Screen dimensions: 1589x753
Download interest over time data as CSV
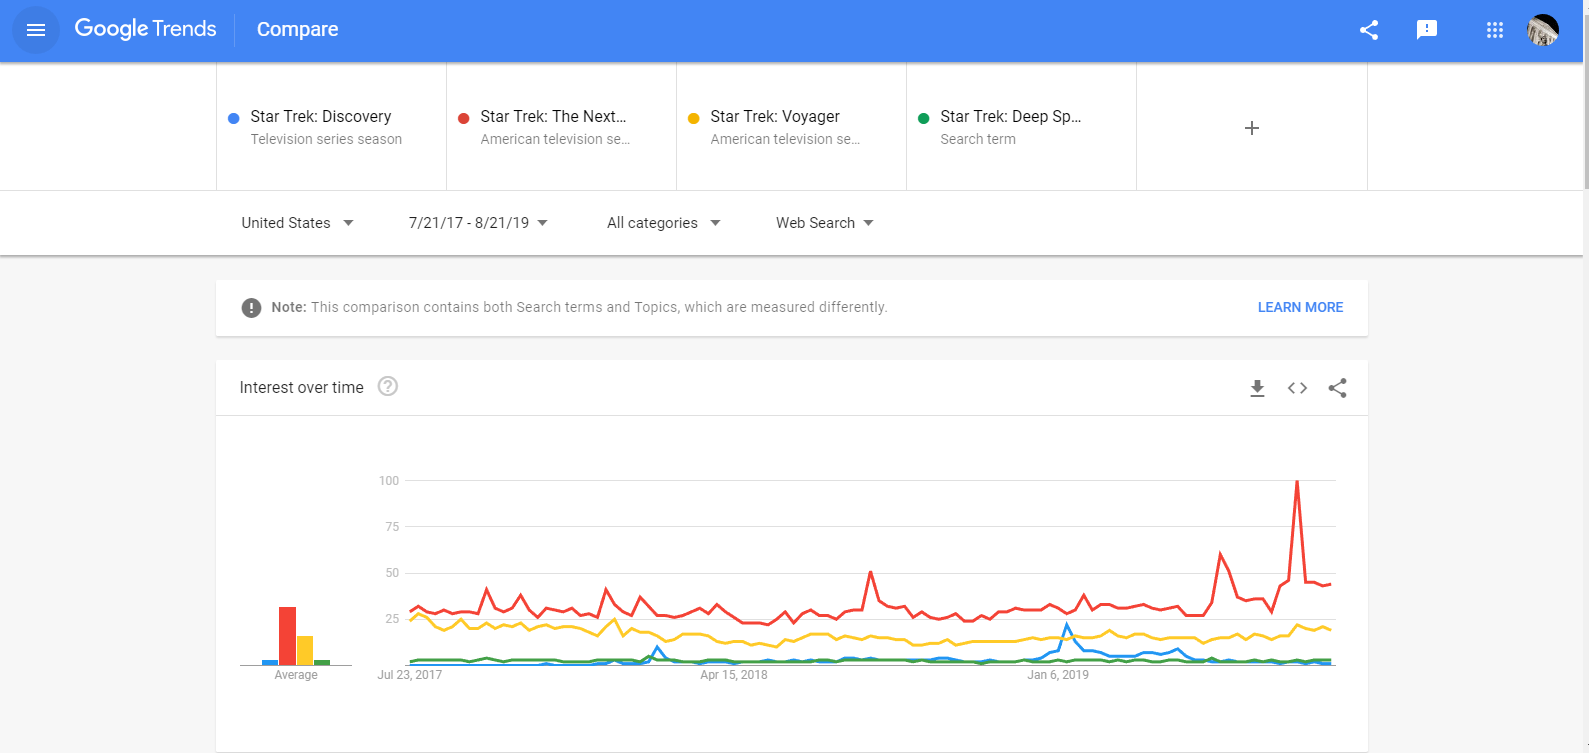pos(1257,388)
